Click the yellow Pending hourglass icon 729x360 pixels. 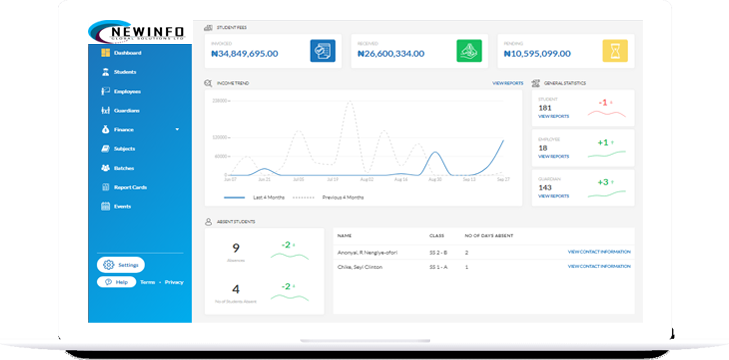click(x=615, y=51)
